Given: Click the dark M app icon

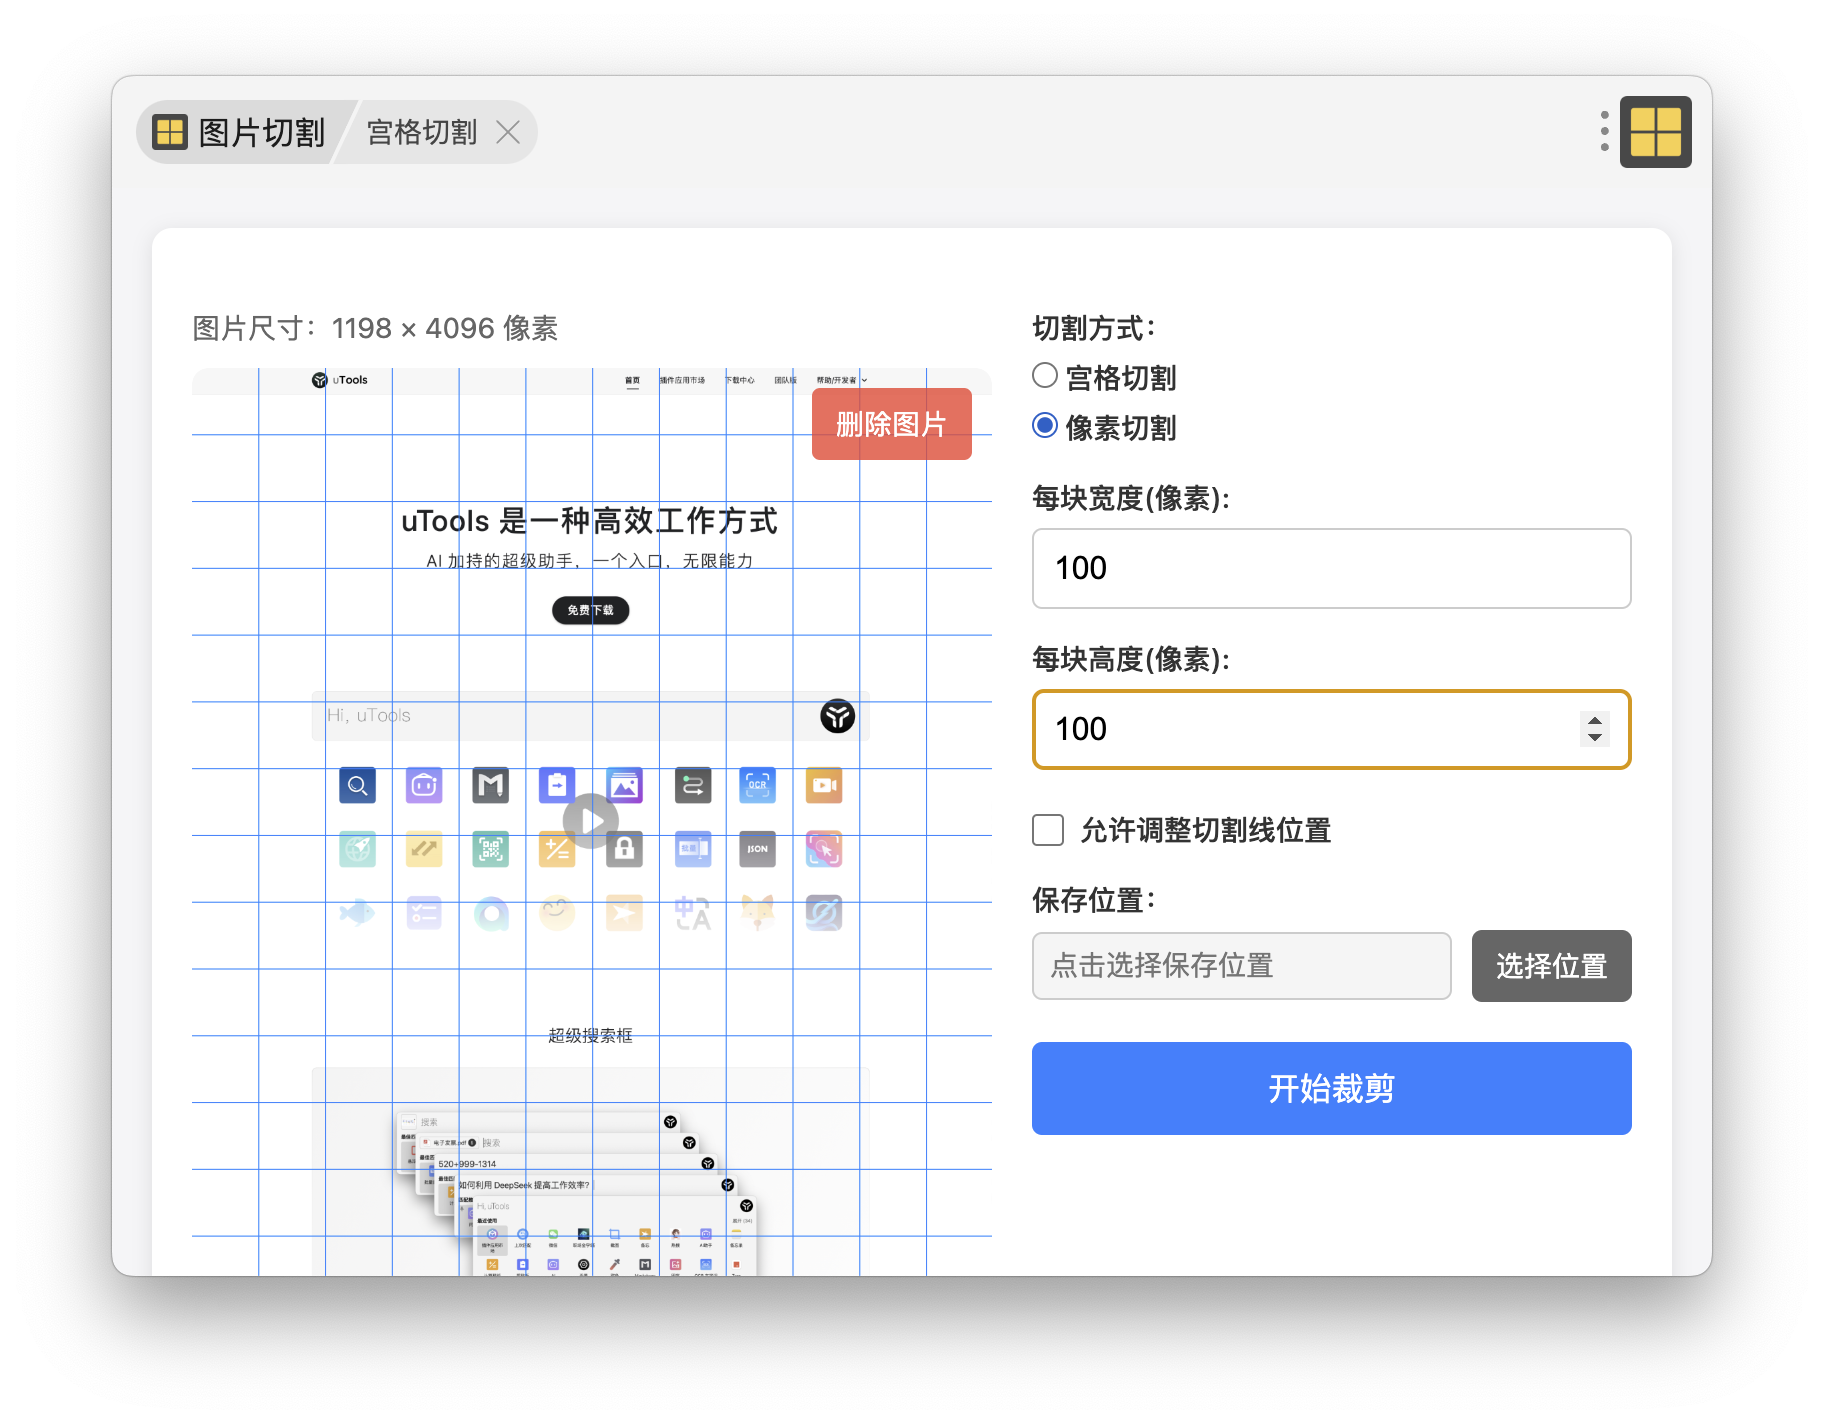Looking at the screenshot, I should (491, 786).
